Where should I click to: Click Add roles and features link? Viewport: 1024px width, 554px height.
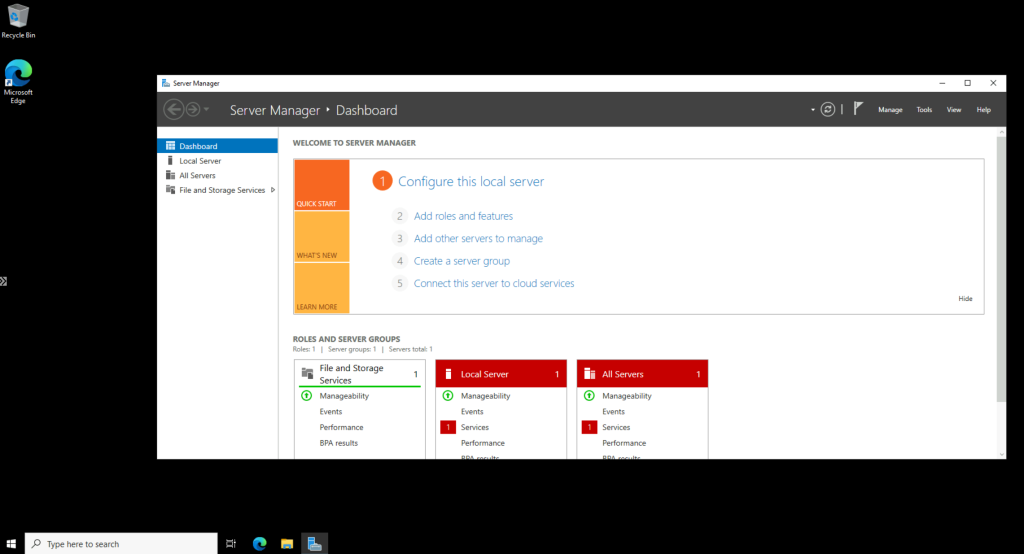463,216
